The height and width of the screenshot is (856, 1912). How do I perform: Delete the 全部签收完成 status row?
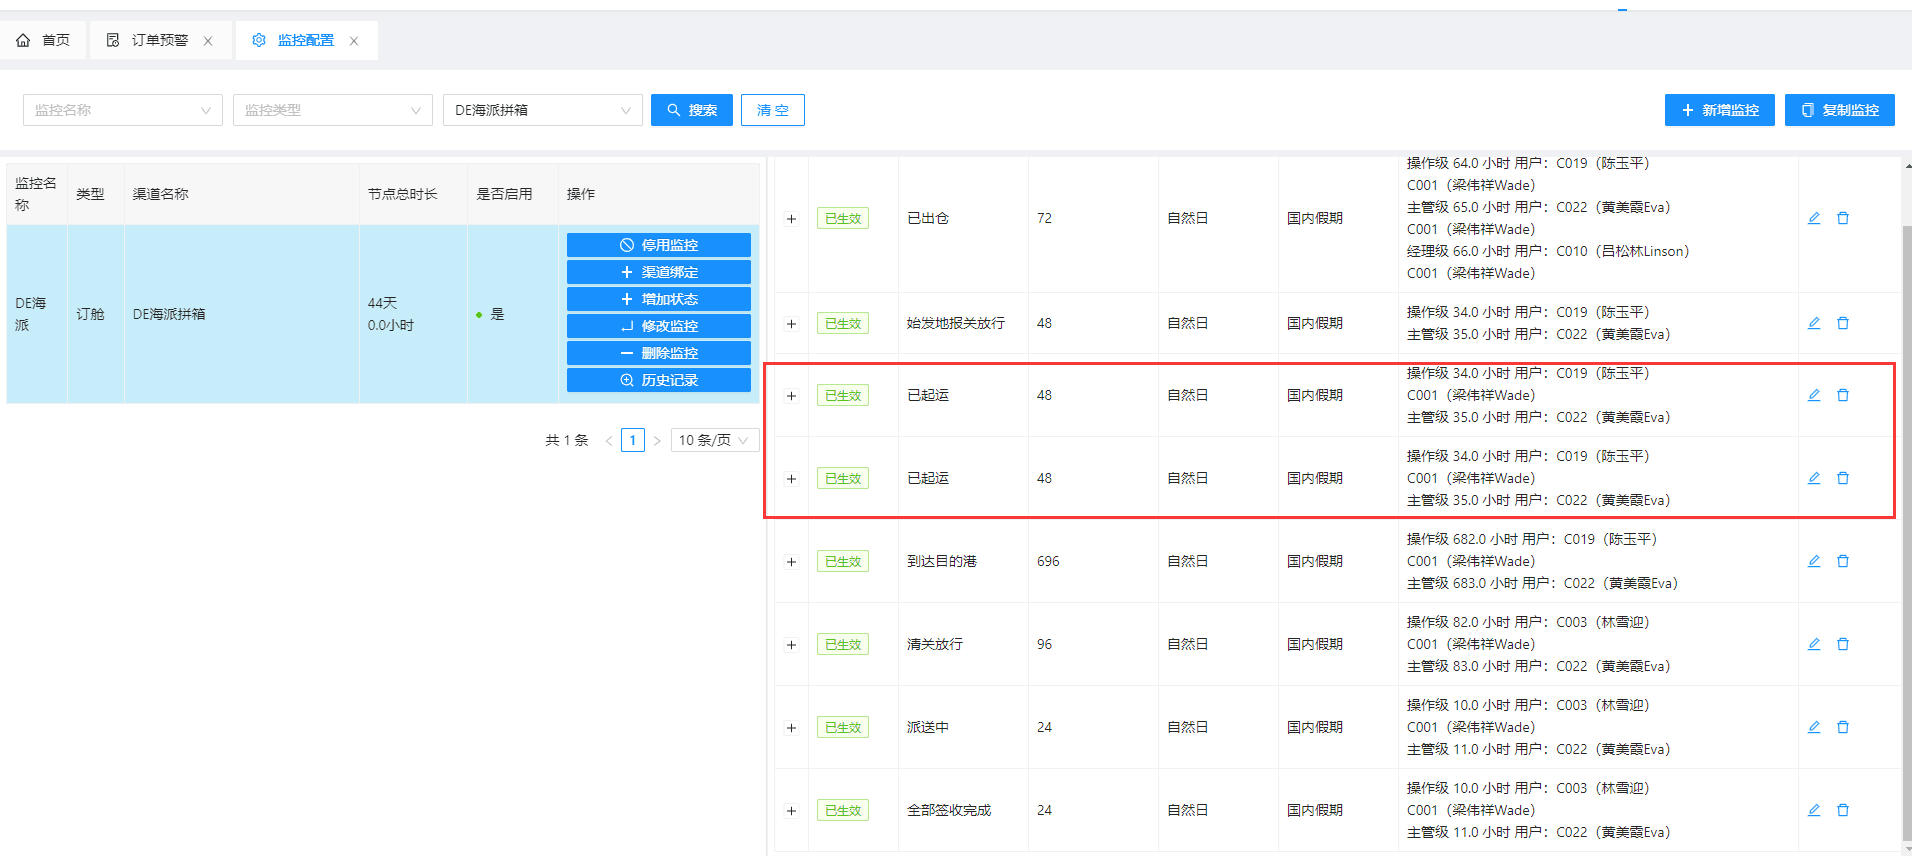point(1842,810)
